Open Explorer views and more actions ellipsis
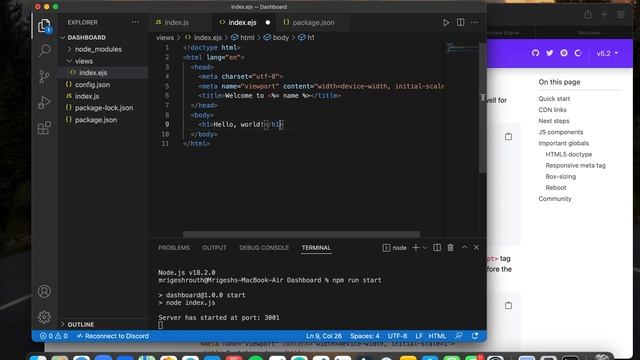The height and width of the screenshot is (360, 640). click(136, 22)
